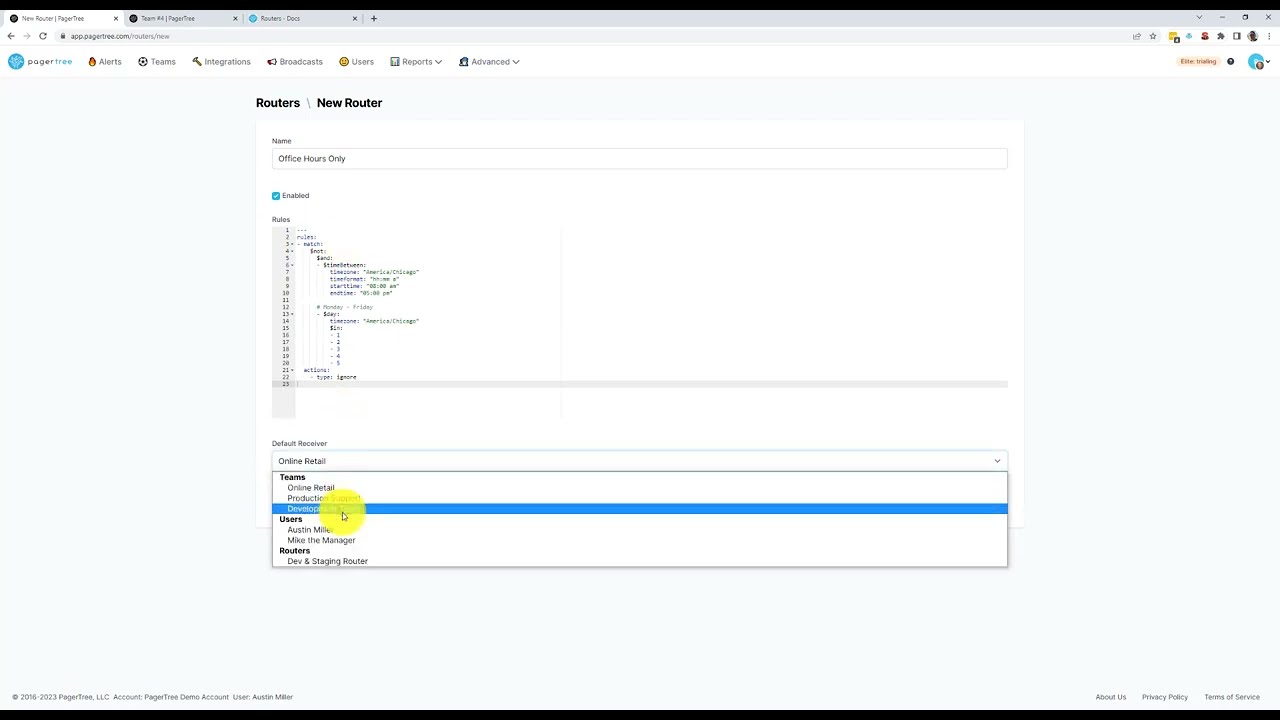The image size is (1280, 720).
Task: Switch to the Team #4 | PagerTree tab
Action: (181, 18)
